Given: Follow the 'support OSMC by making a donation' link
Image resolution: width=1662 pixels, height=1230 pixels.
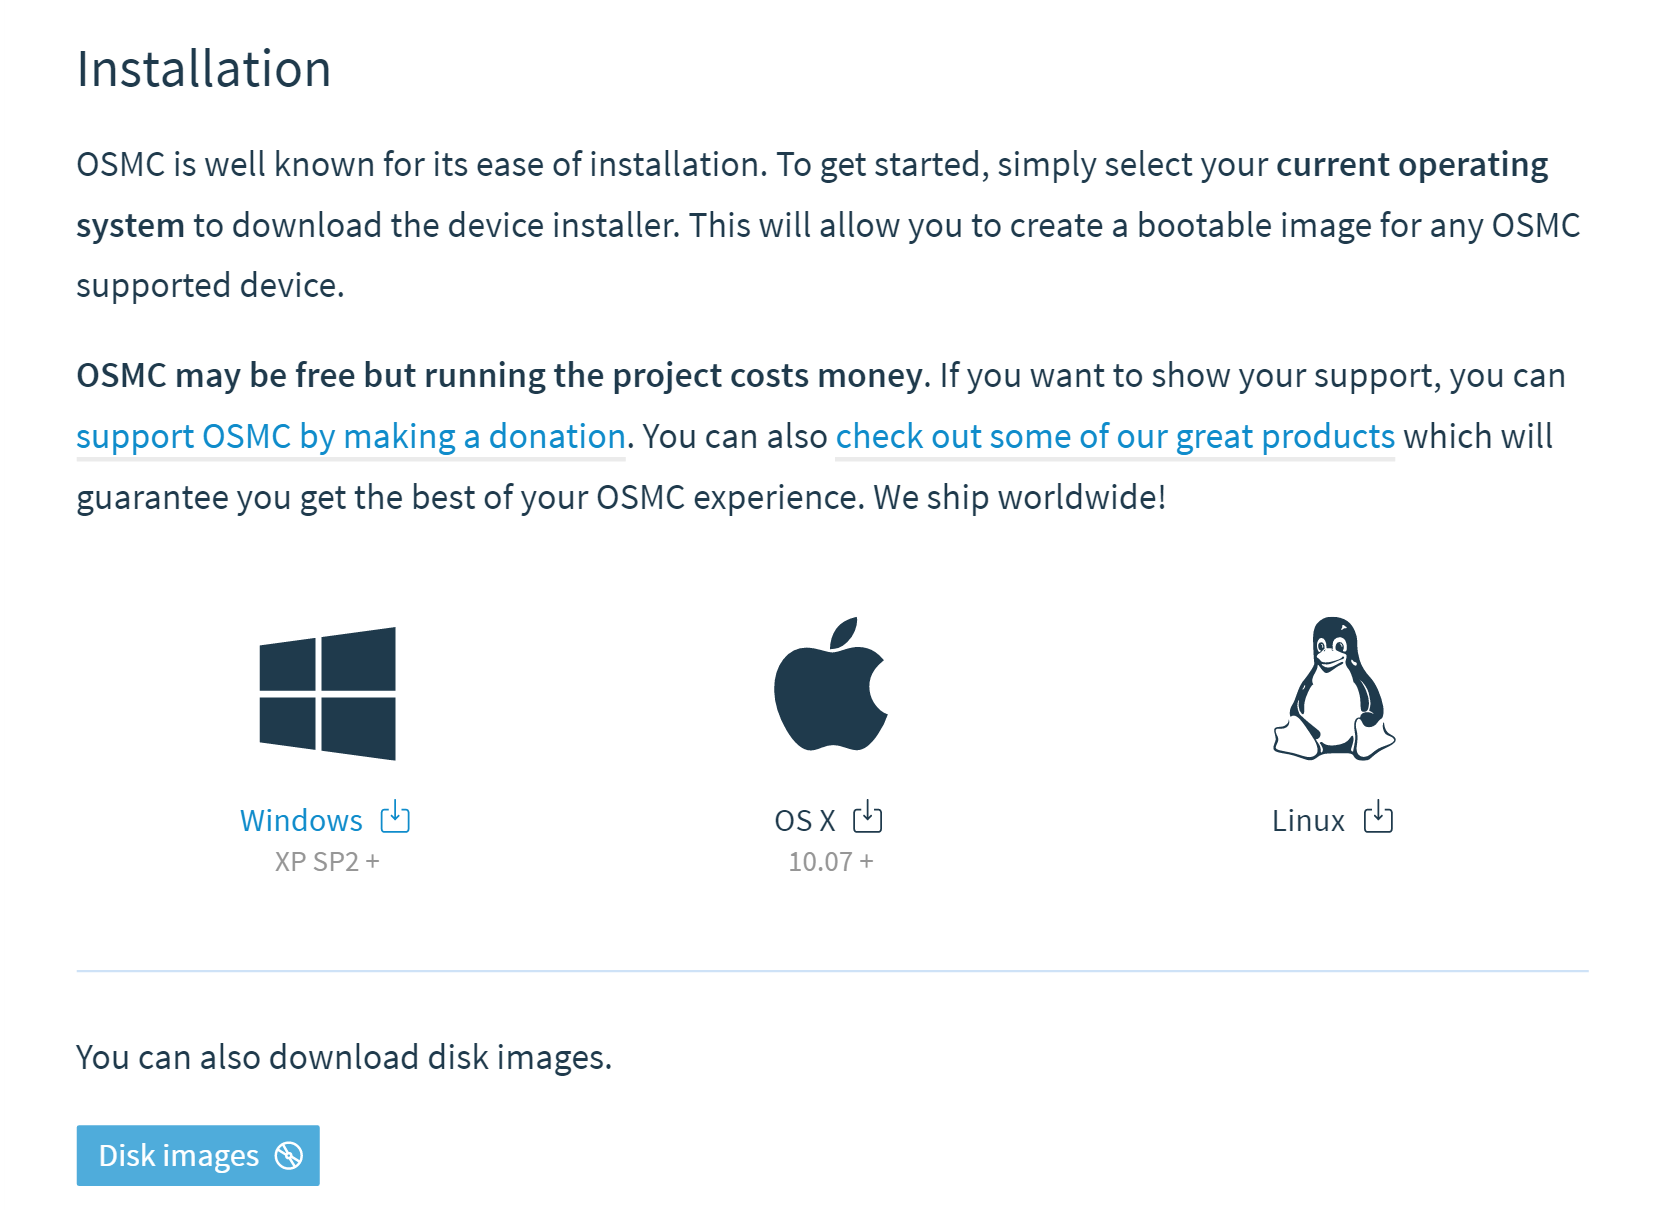Looking at the screenshot, I should coord(351,437).
